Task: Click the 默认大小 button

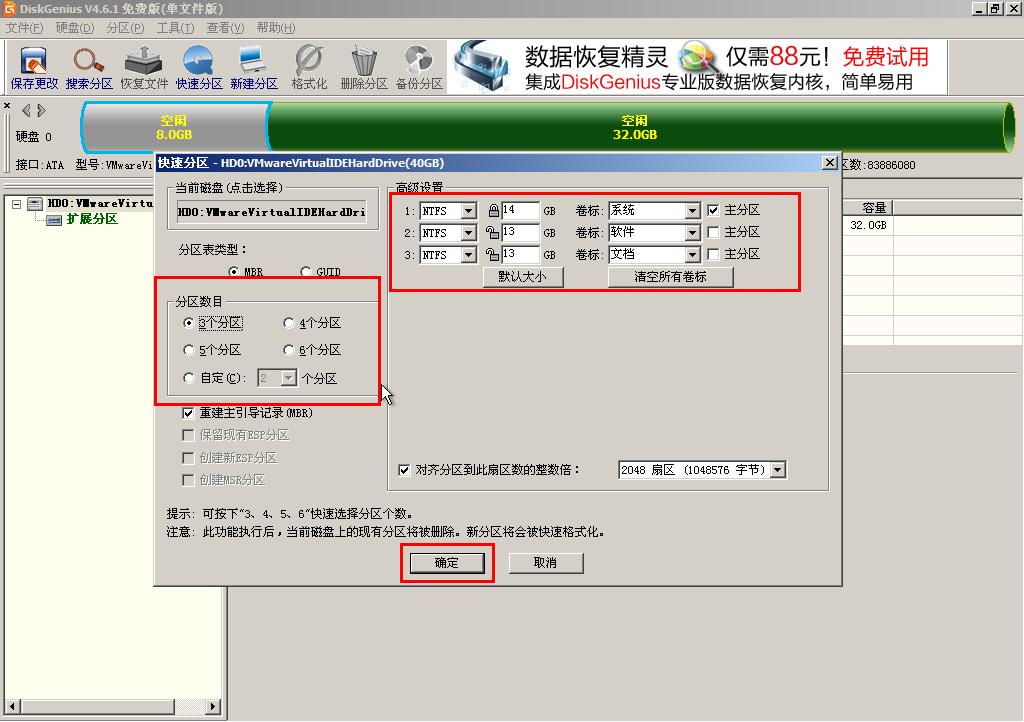Action: pyautogui.click(x=522, y=277)
